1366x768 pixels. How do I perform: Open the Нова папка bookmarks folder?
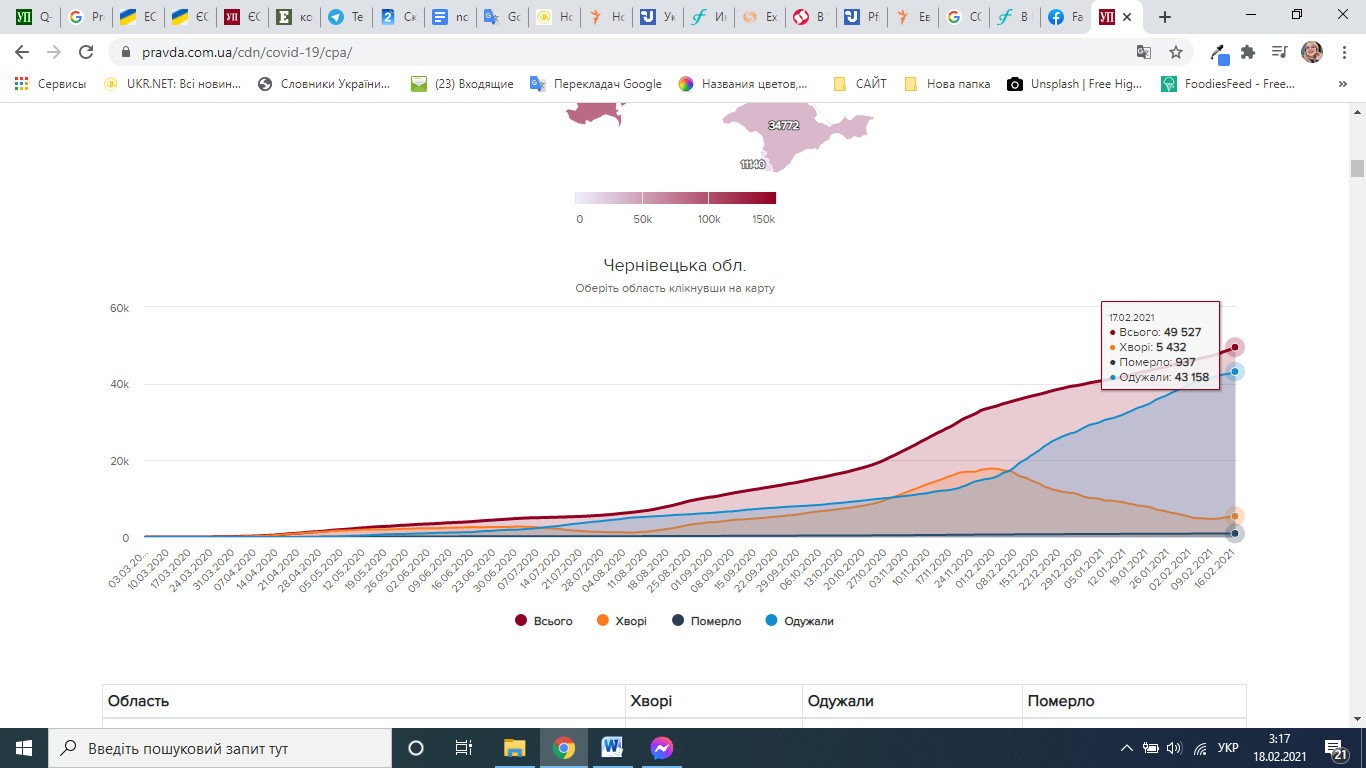click(947, 84)
